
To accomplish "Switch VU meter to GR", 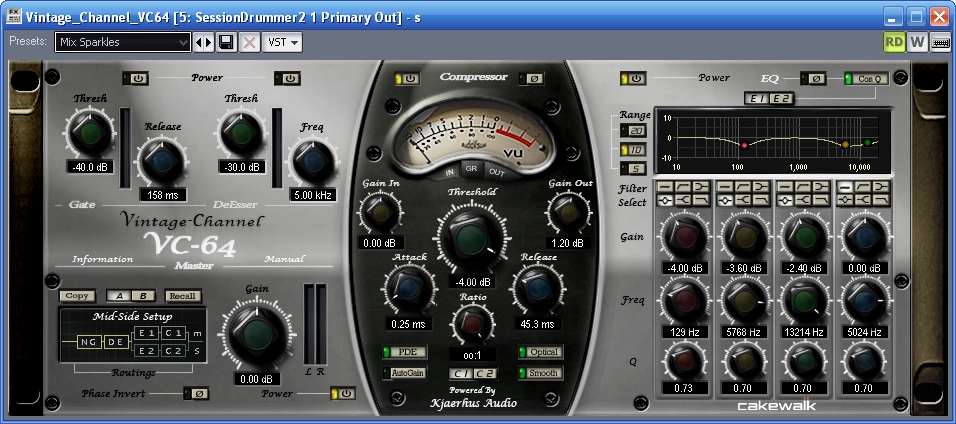I will click(473, 170).
